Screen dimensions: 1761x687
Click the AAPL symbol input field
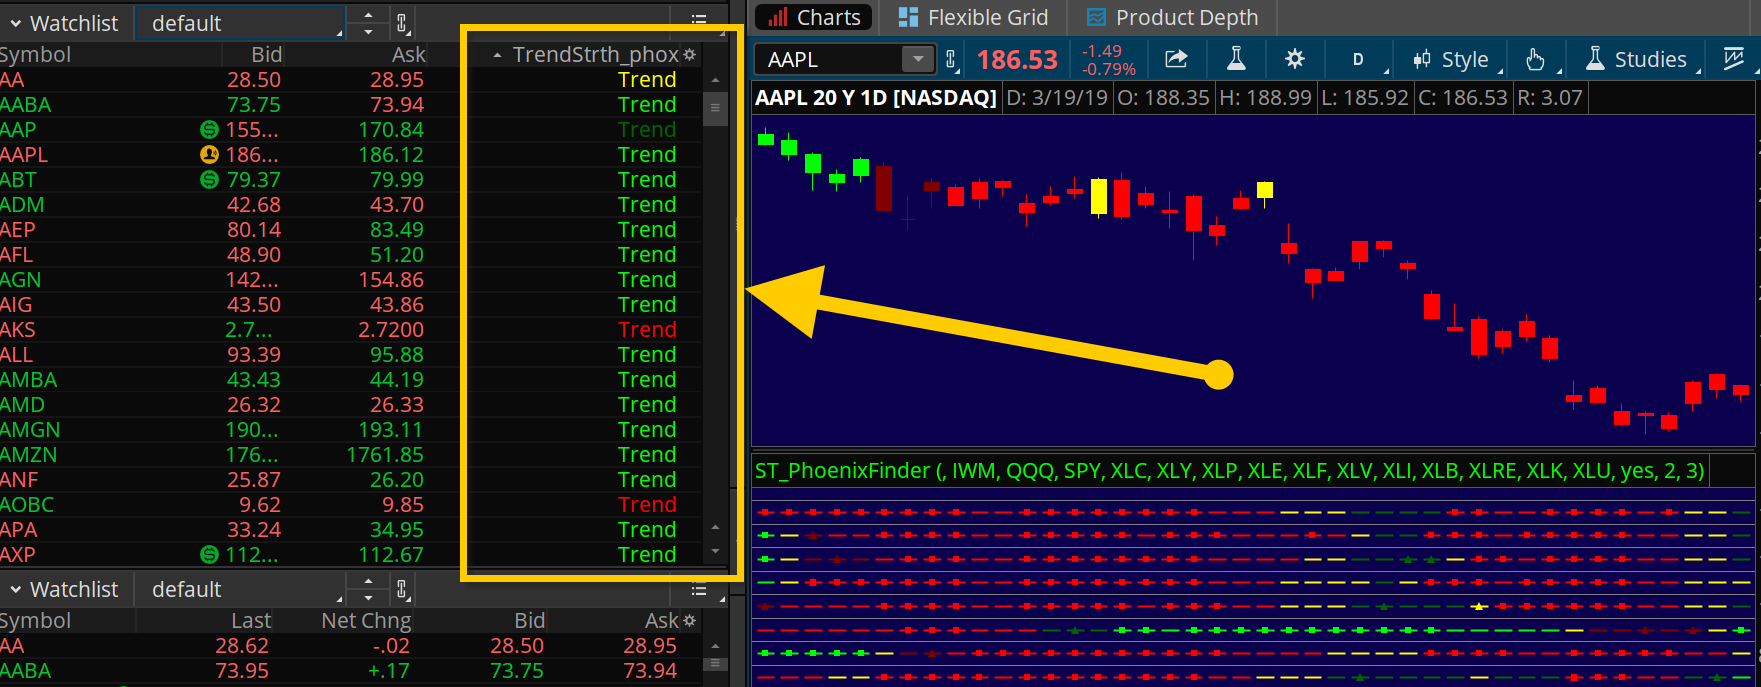pyautogui.click(x=830, y=60)
